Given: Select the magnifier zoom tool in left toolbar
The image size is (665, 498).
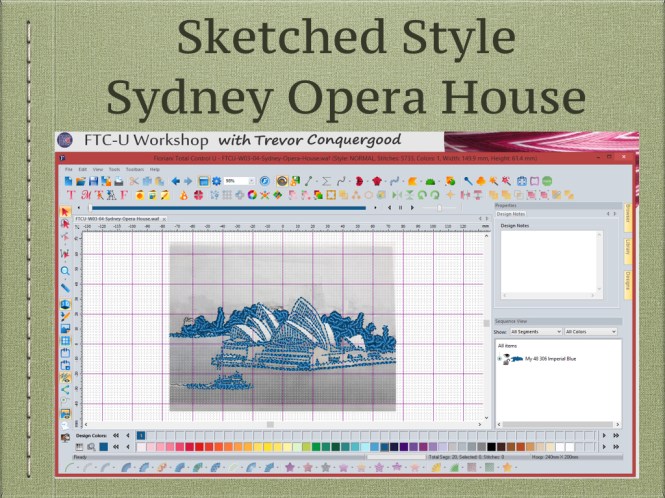Looking at the screenshot, I should (66, 271).
